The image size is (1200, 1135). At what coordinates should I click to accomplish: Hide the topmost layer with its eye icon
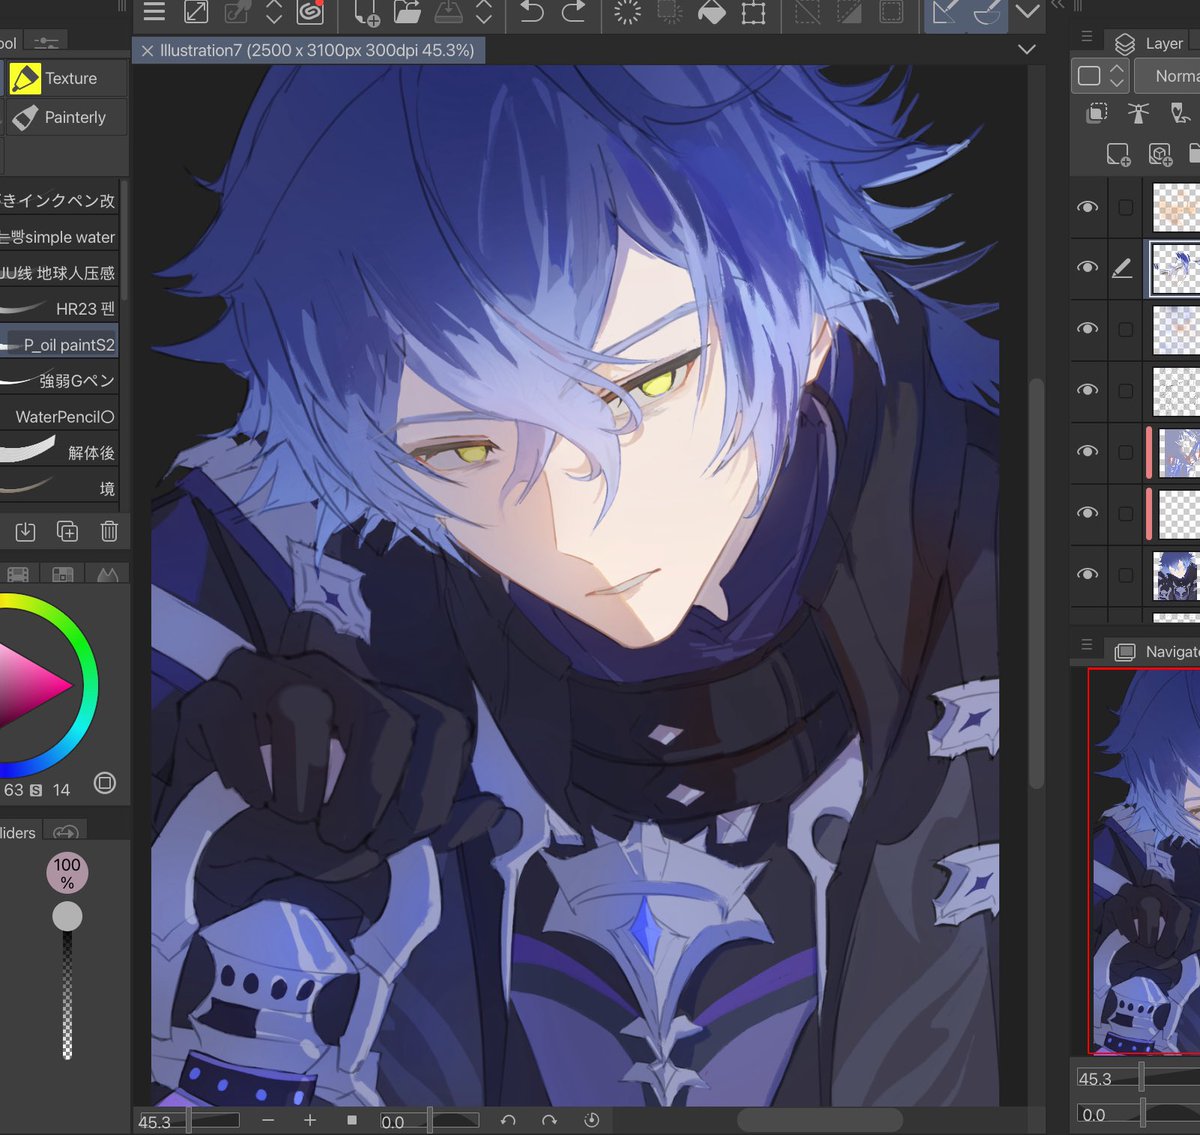point(1087,207)
